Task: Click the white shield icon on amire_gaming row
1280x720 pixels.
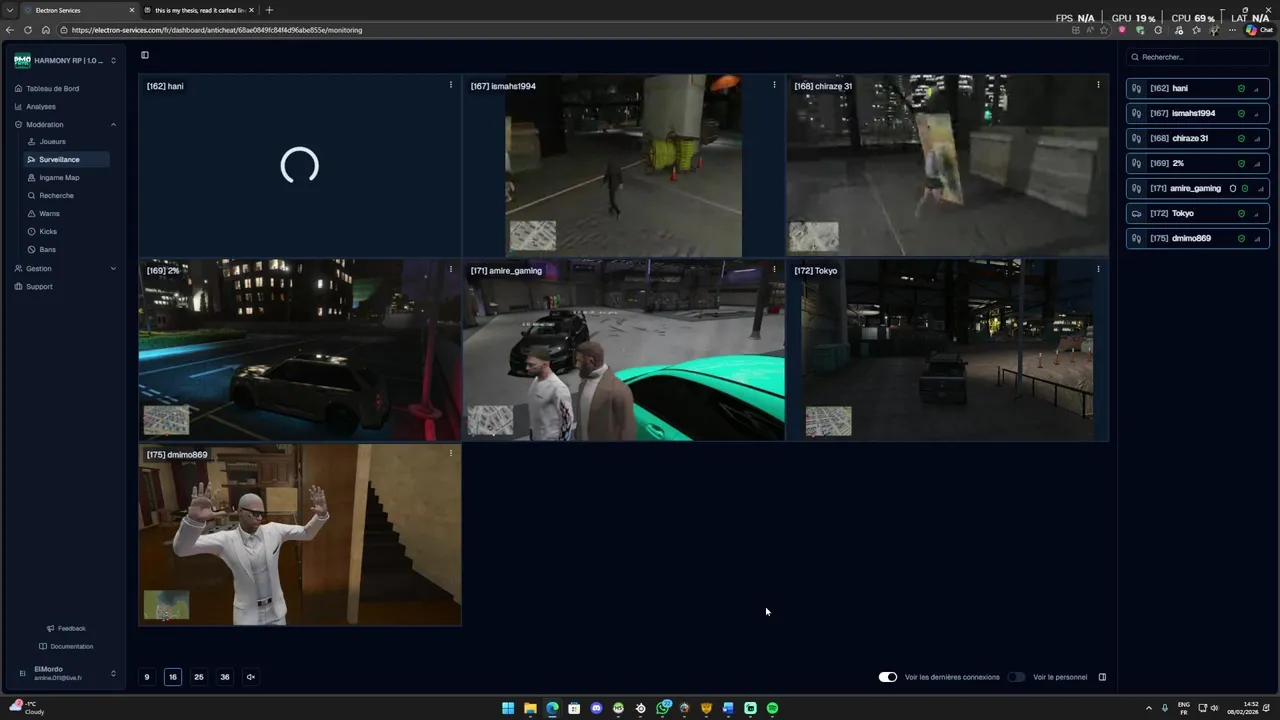Action: pyautogui.click(x=1233, y=188)
